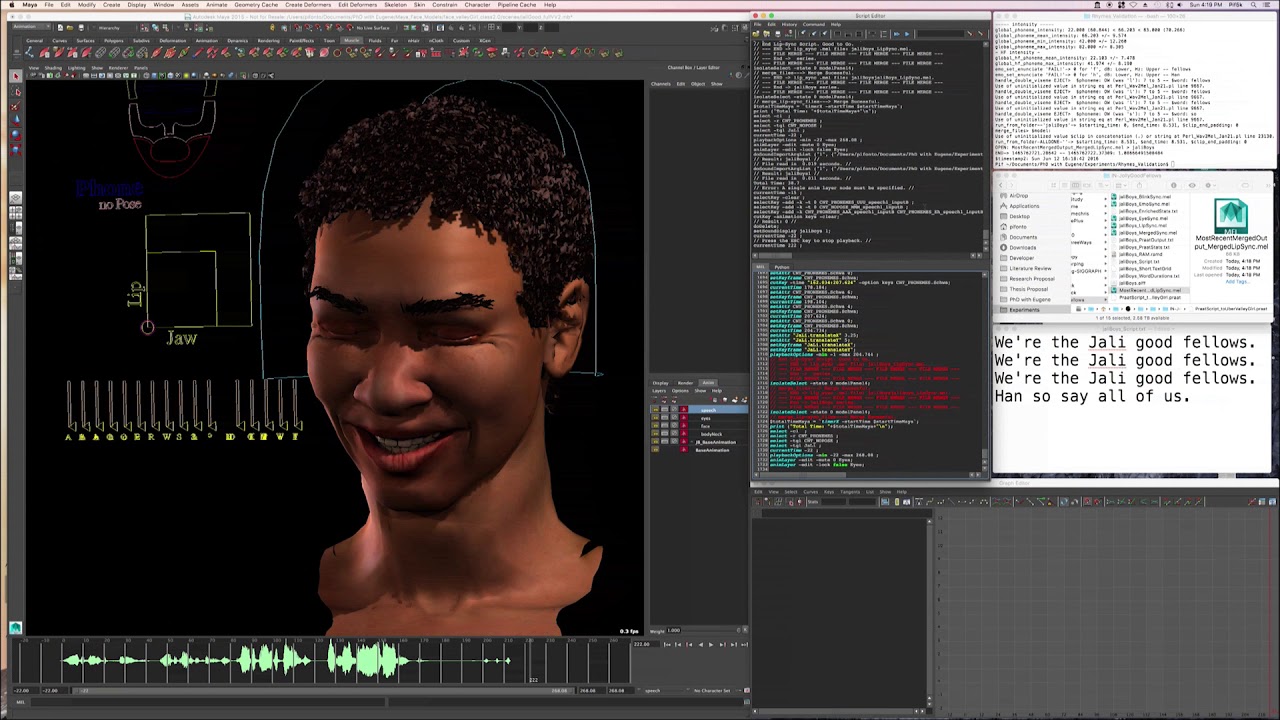This screenshot has height=720, width=1280.
Task: Switch to the Rendering shelf tab
Action: click(x=271, y=40)
